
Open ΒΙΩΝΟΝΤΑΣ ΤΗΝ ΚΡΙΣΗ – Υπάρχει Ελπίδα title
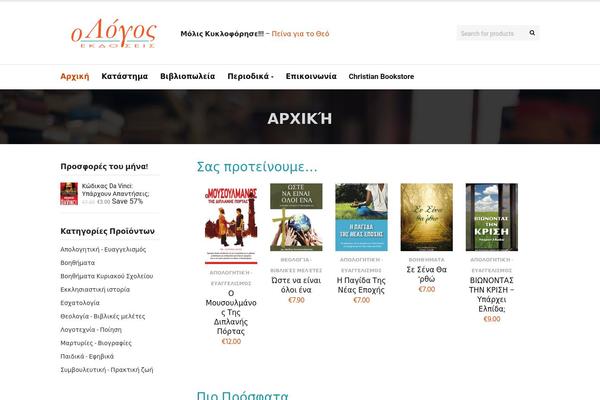tap(492, 294)
